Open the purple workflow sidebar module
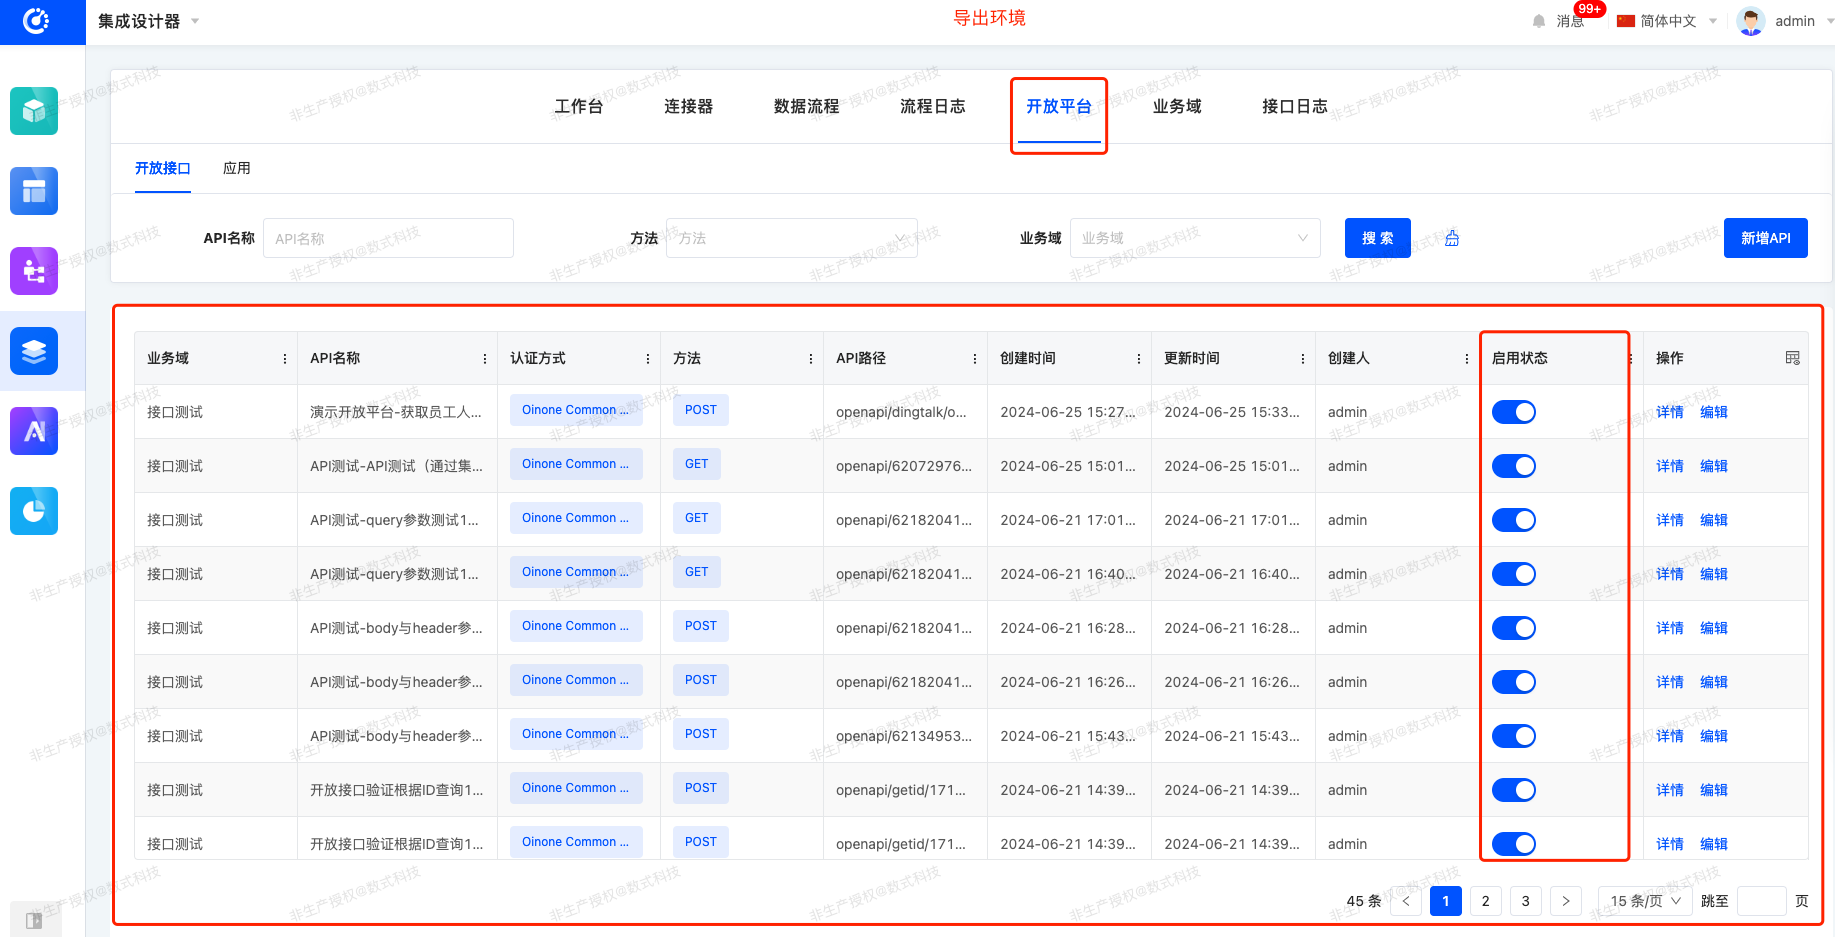 pyautogui.click(x=34, y=271)
